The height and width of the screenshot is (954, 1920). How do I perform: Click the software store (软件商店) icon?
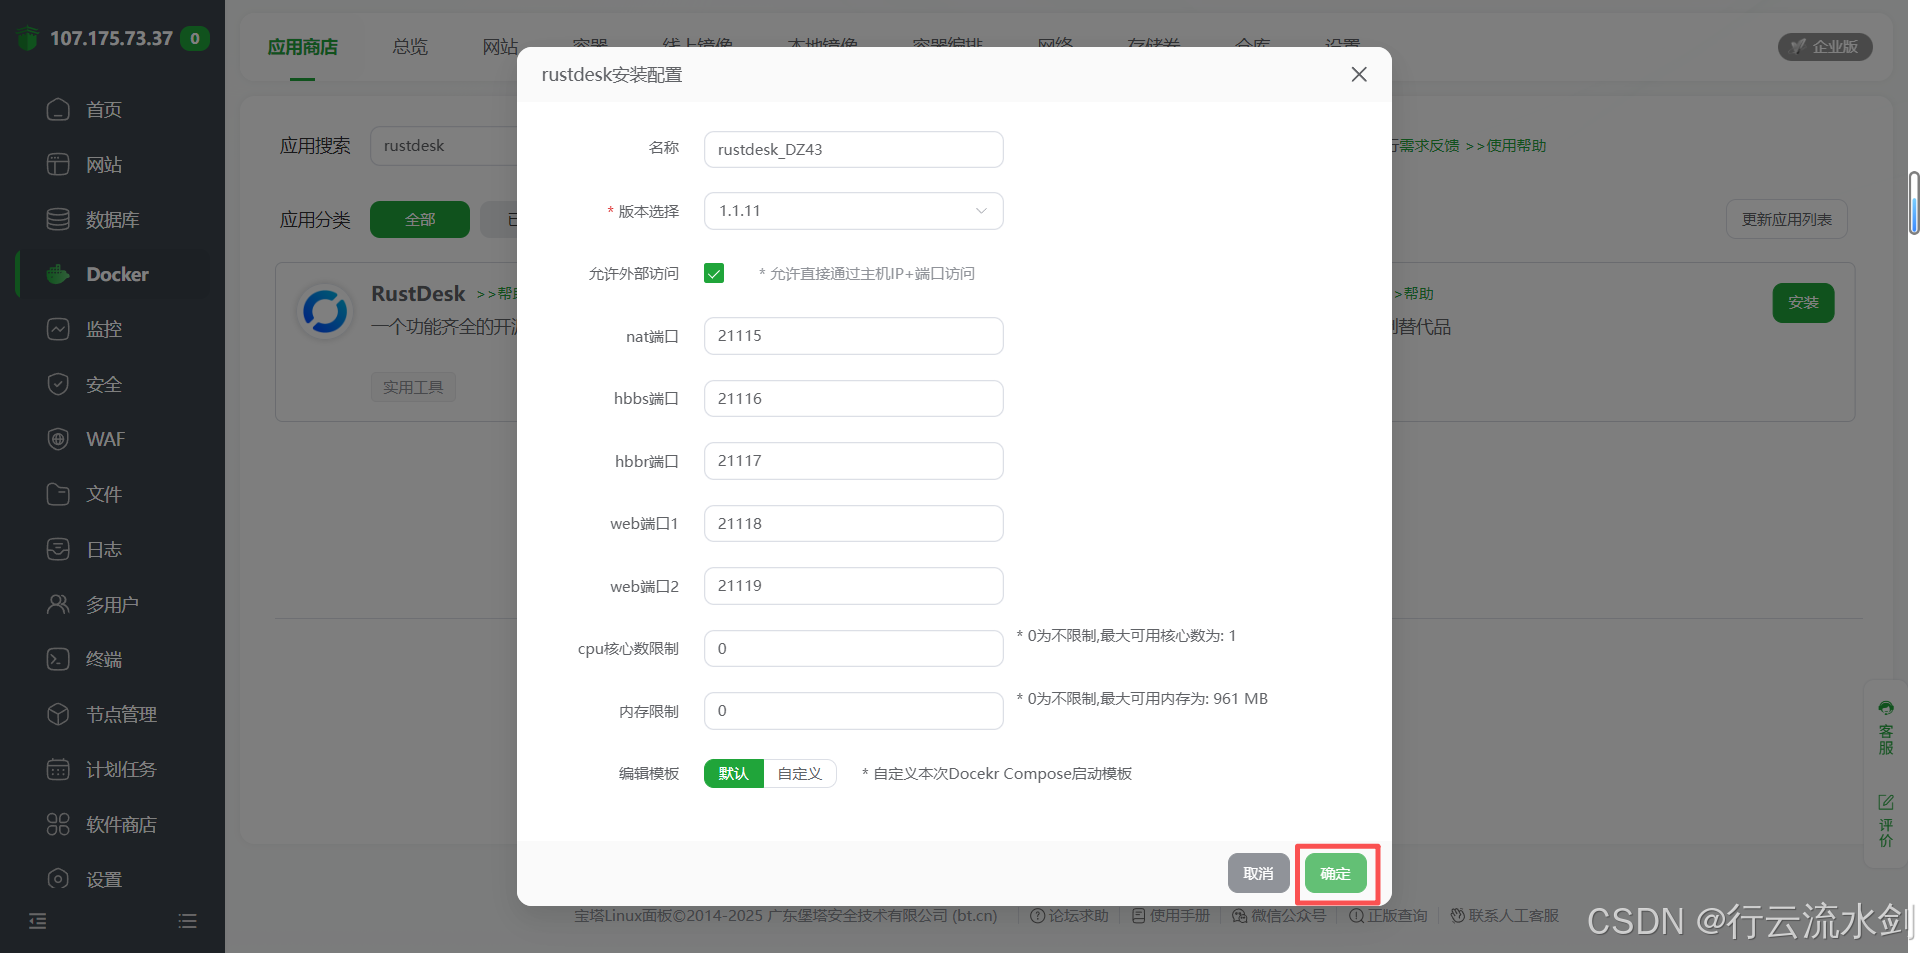(x=58, y=824)
